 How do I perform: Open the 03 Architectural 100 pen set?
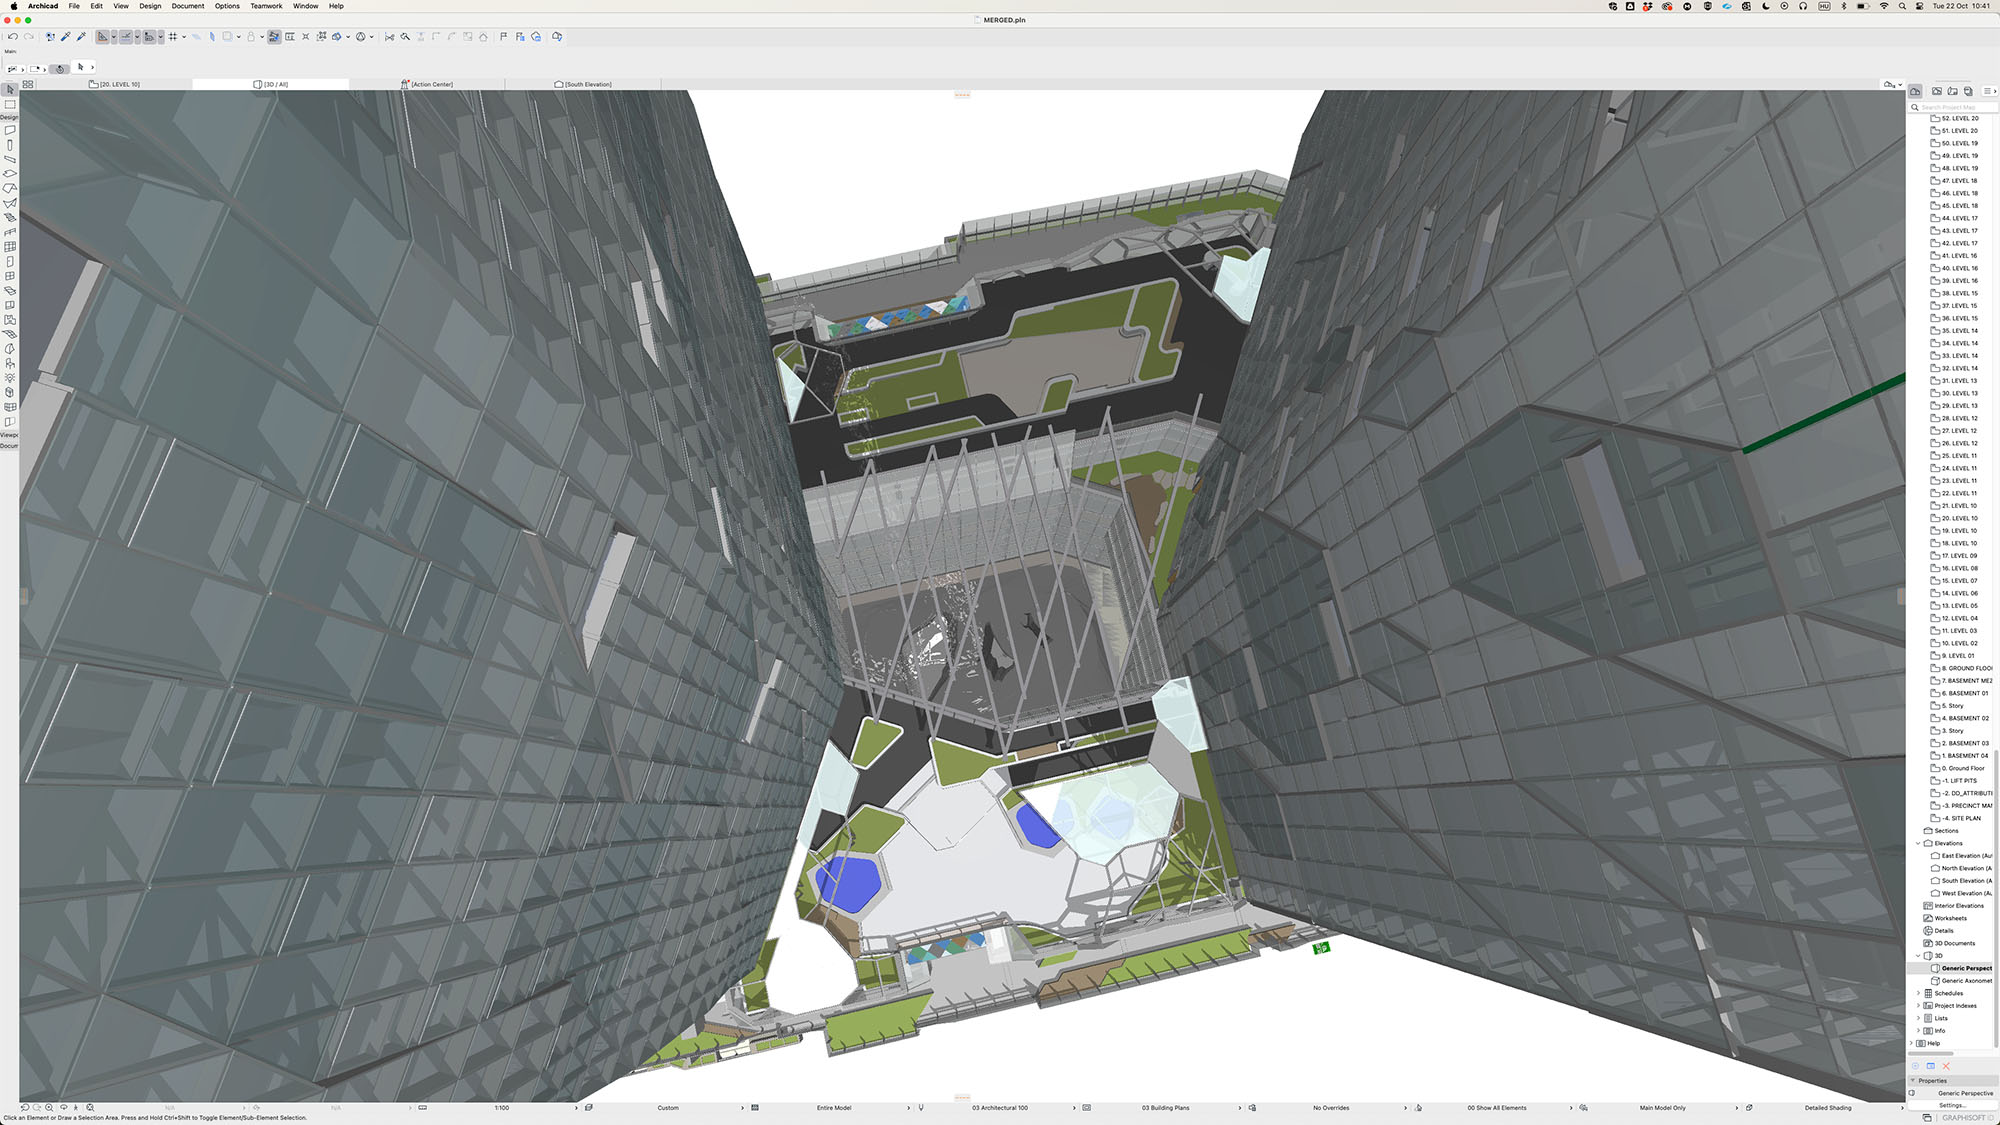click(1000, 1108)
